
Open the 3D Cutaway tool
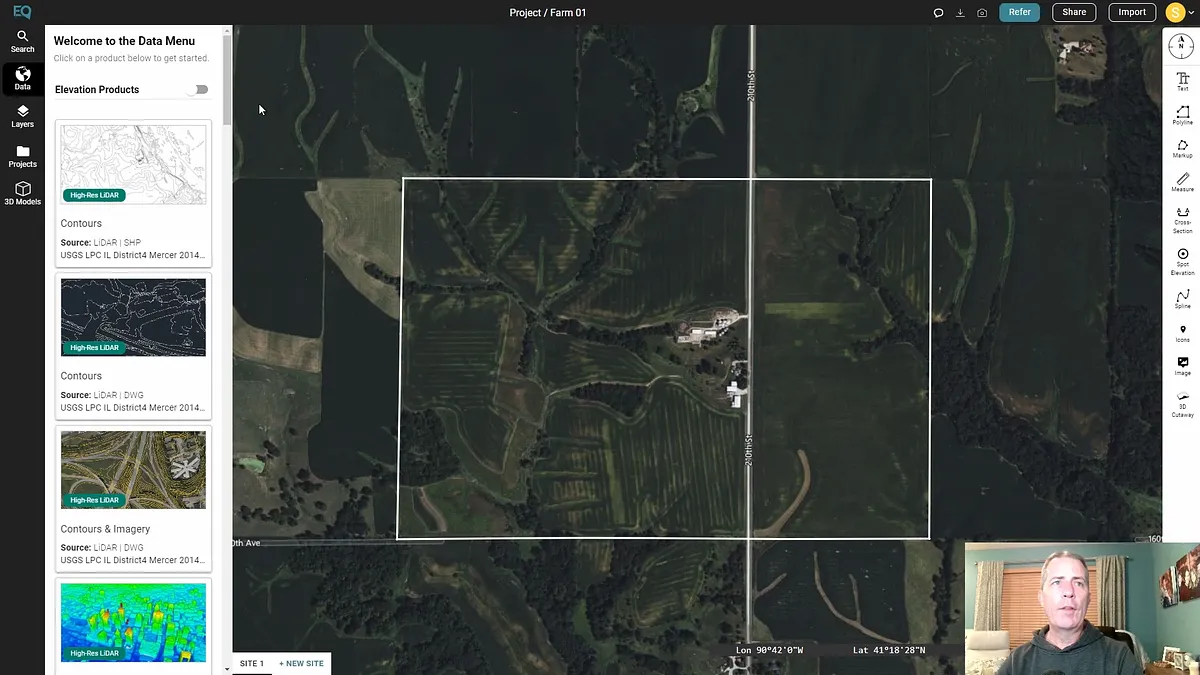tap(1182, 402)
